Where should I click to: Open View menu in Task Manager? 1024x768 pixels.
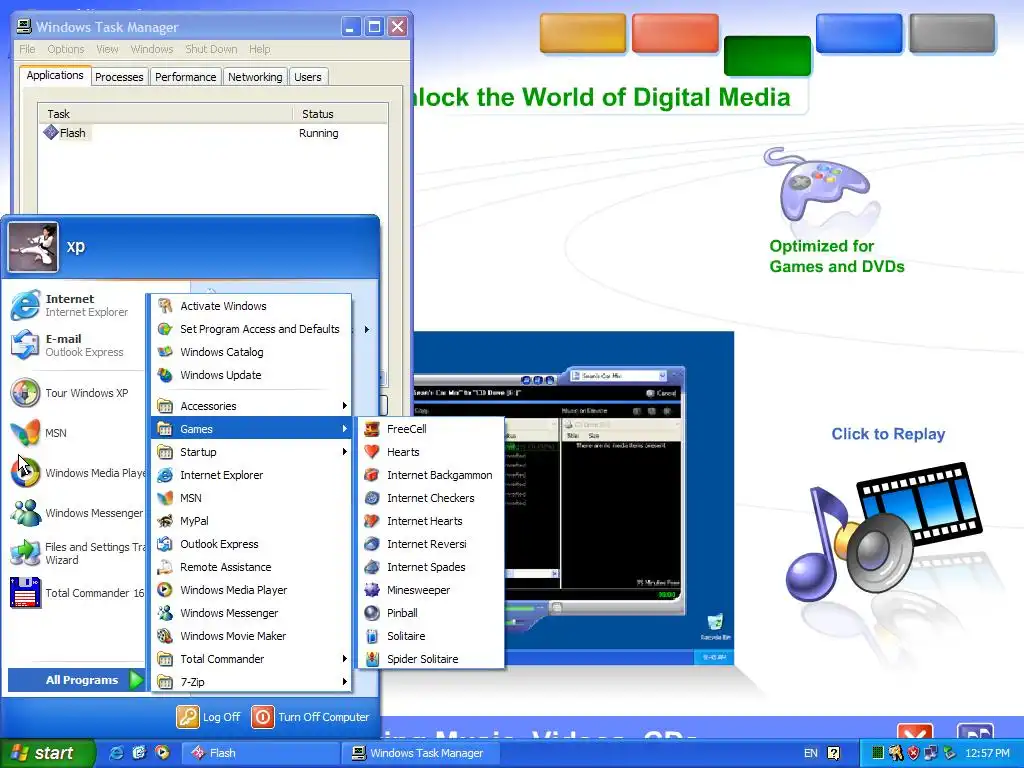tap(107, 49)
